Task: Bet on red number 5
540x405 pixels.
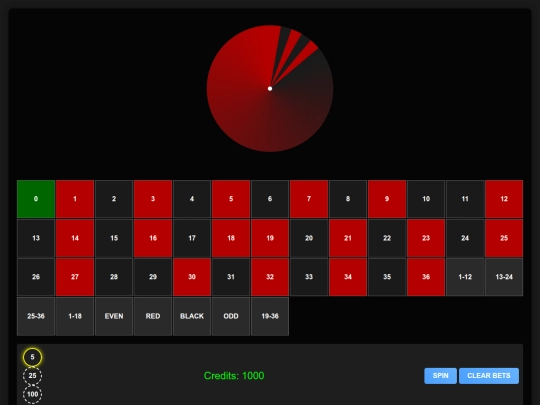Action: pos(231,199)
